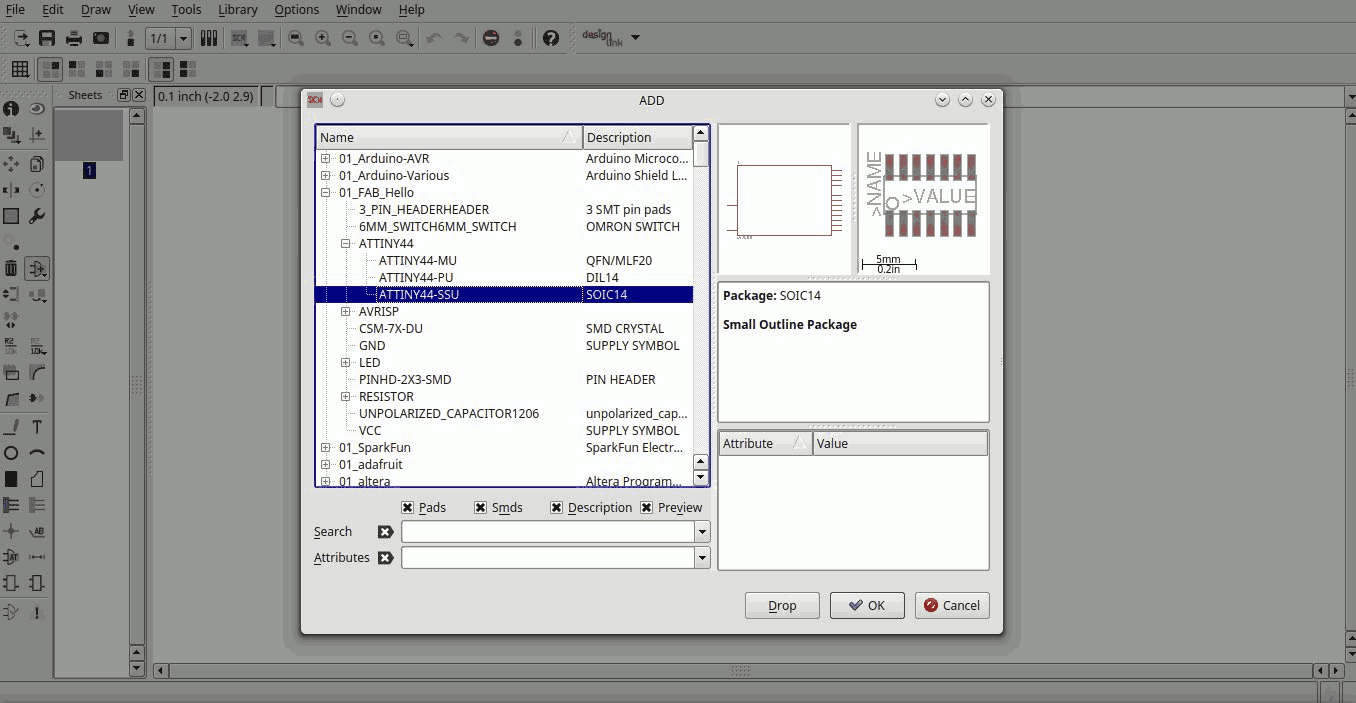Open the Tools menu
The width and height of the screenshot is (1356, 703).
(x=186, y=10)
